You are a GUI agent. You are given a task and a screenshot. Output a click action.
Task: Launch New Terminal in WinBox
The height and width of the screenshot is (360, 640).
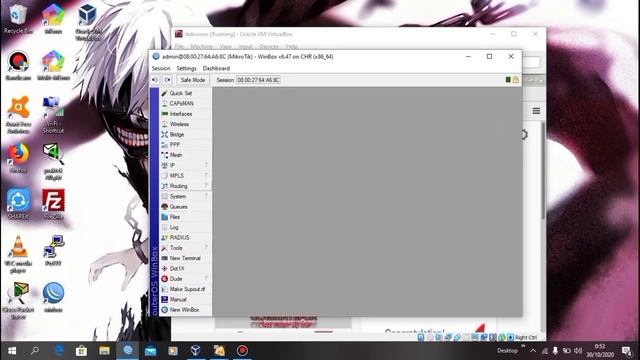(185, 258)
